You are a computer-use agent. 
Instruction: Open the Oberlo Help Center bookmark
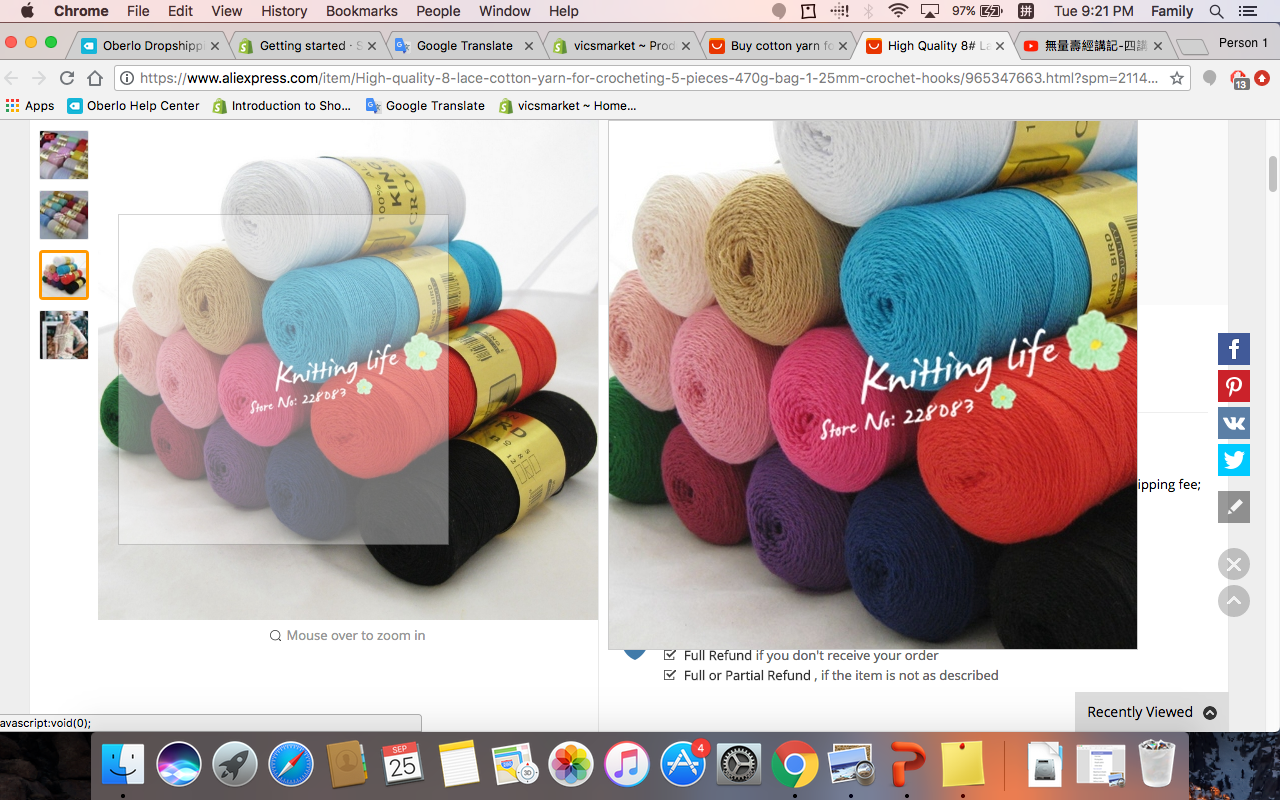(133, 105)
